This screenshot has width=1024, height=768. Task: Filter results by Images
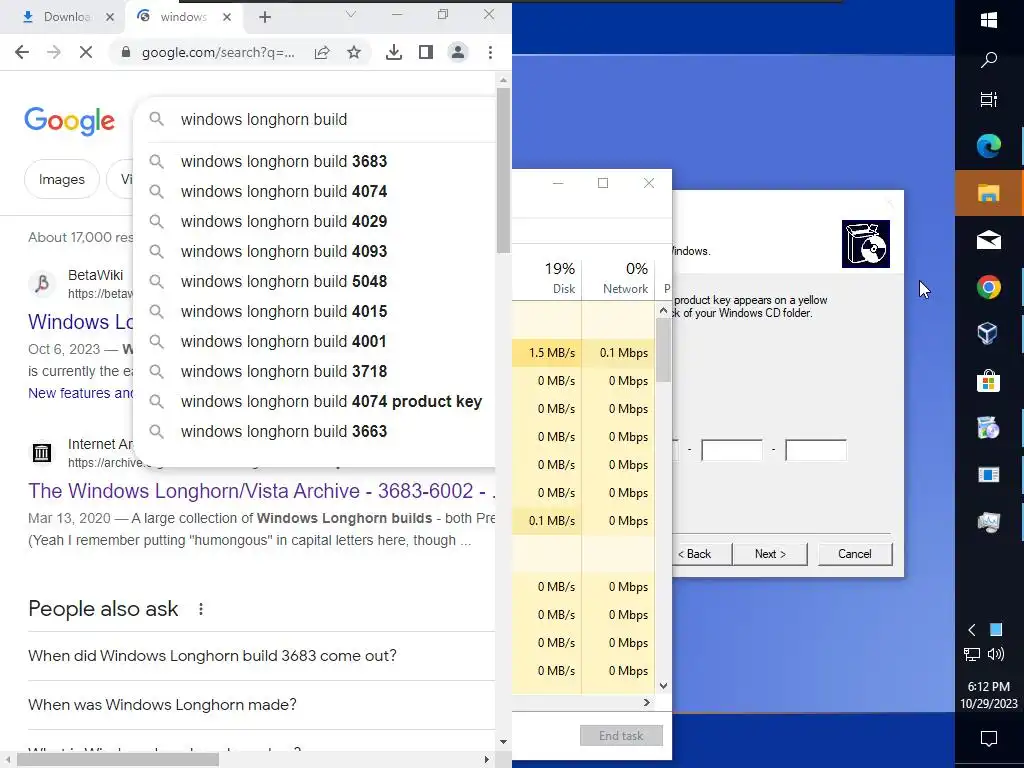[x=61, y=179]
